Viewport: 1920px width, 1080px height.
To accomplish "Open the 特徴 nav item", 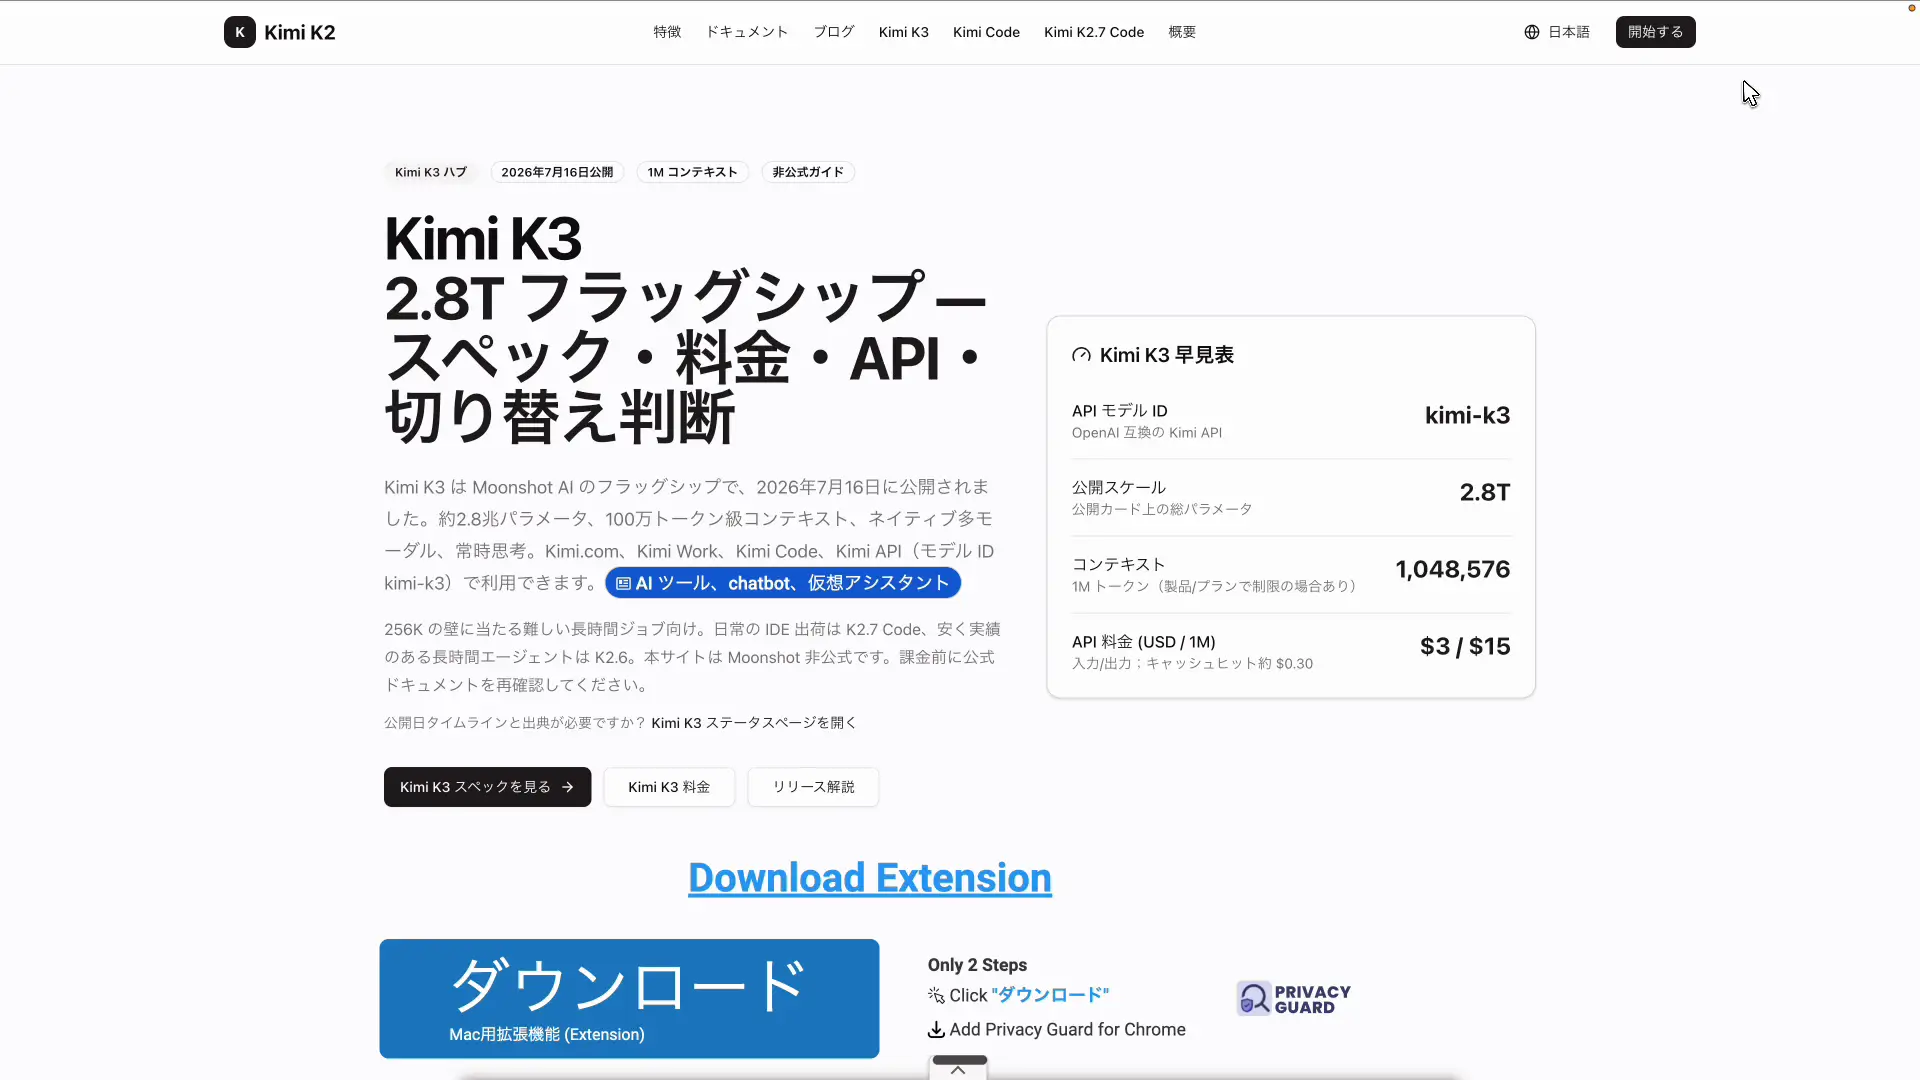I will (667, 32).
